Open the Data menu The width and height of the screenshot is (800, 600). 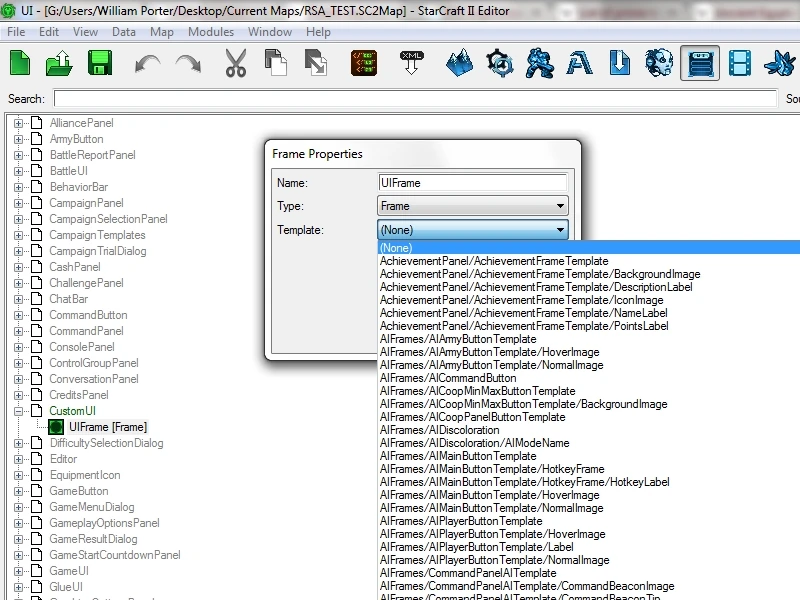(123, 32)
